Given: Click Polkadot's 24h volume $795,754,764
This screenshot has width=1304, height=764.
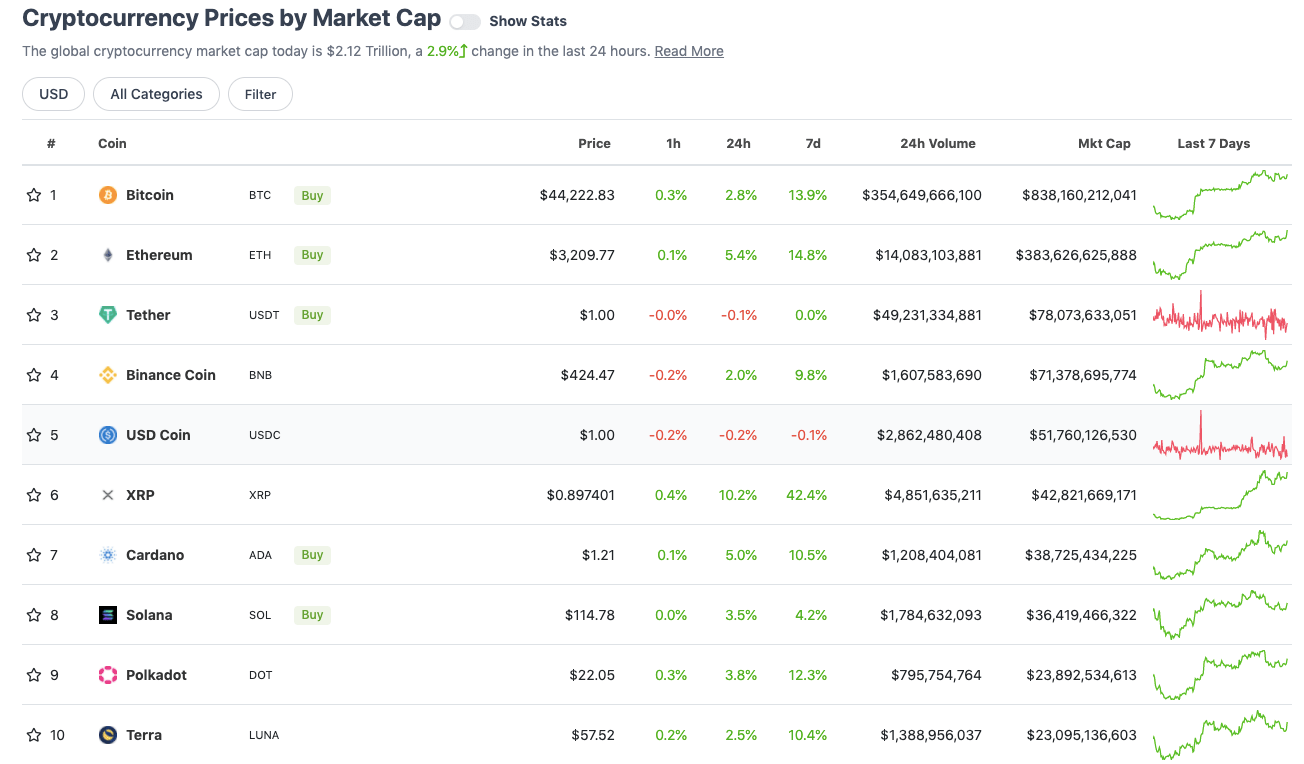Looking at the screenshot, I should [x=936, y=675].
